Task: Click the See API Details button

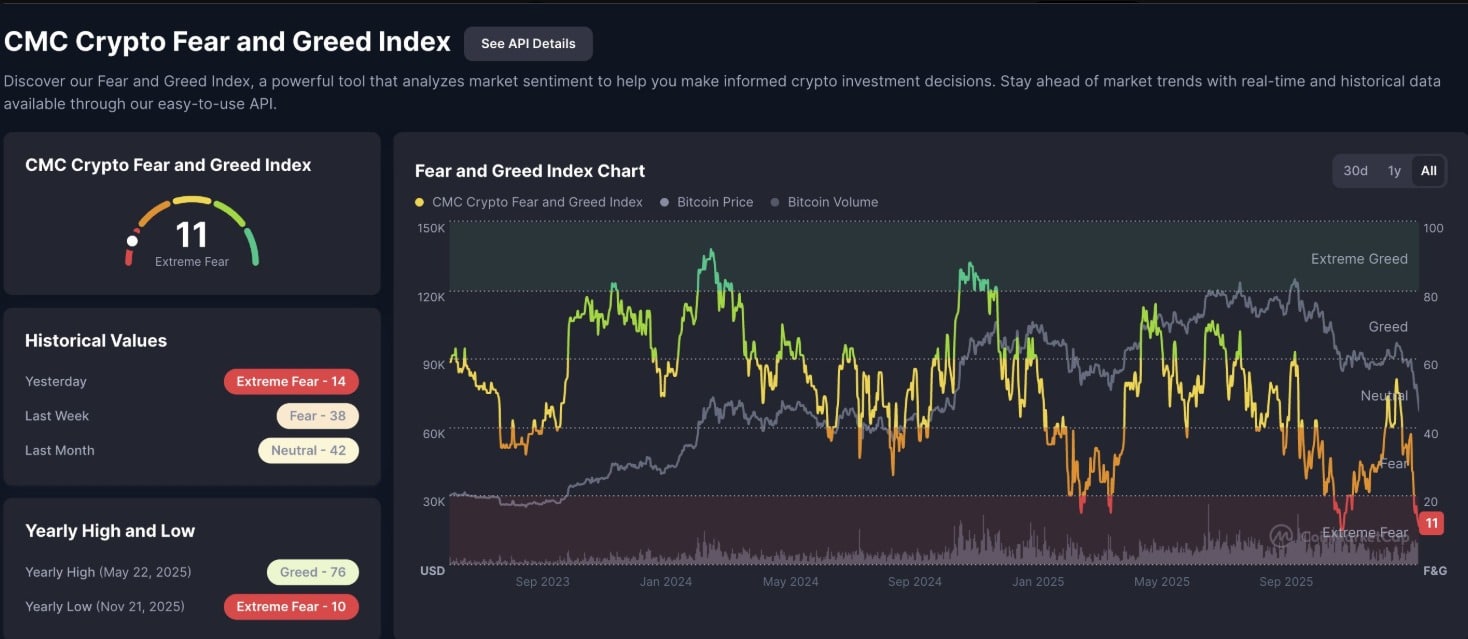Action: tap(528, 44)
